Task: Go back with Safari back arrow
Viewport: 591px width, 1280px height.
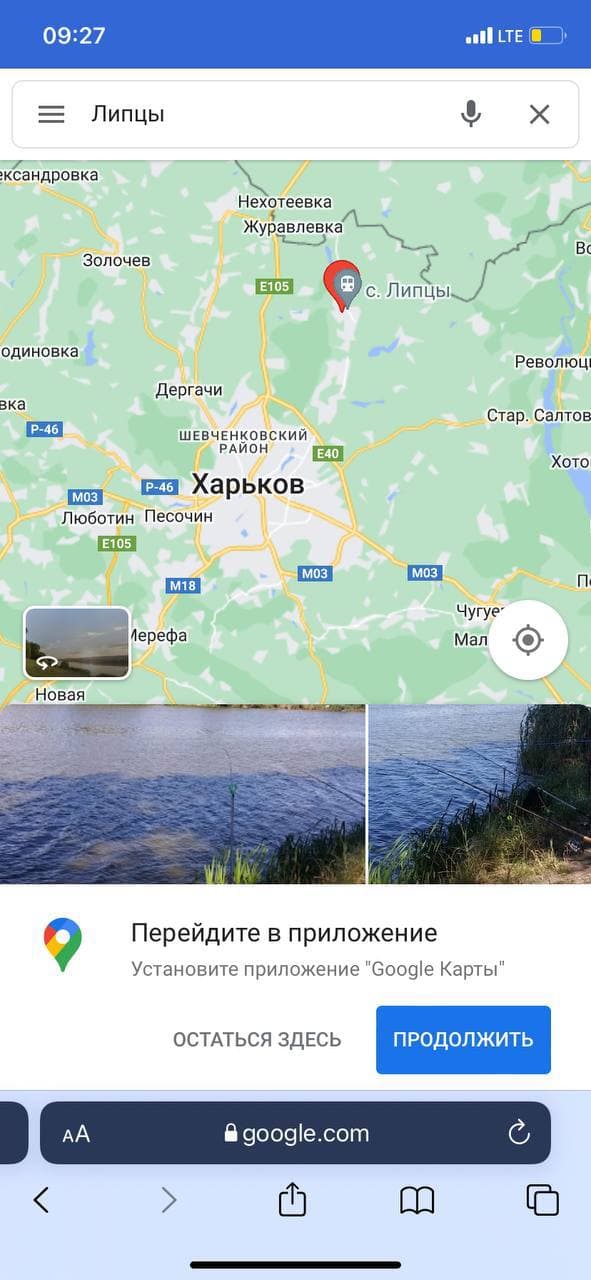Action: [x=41, y=1200]
